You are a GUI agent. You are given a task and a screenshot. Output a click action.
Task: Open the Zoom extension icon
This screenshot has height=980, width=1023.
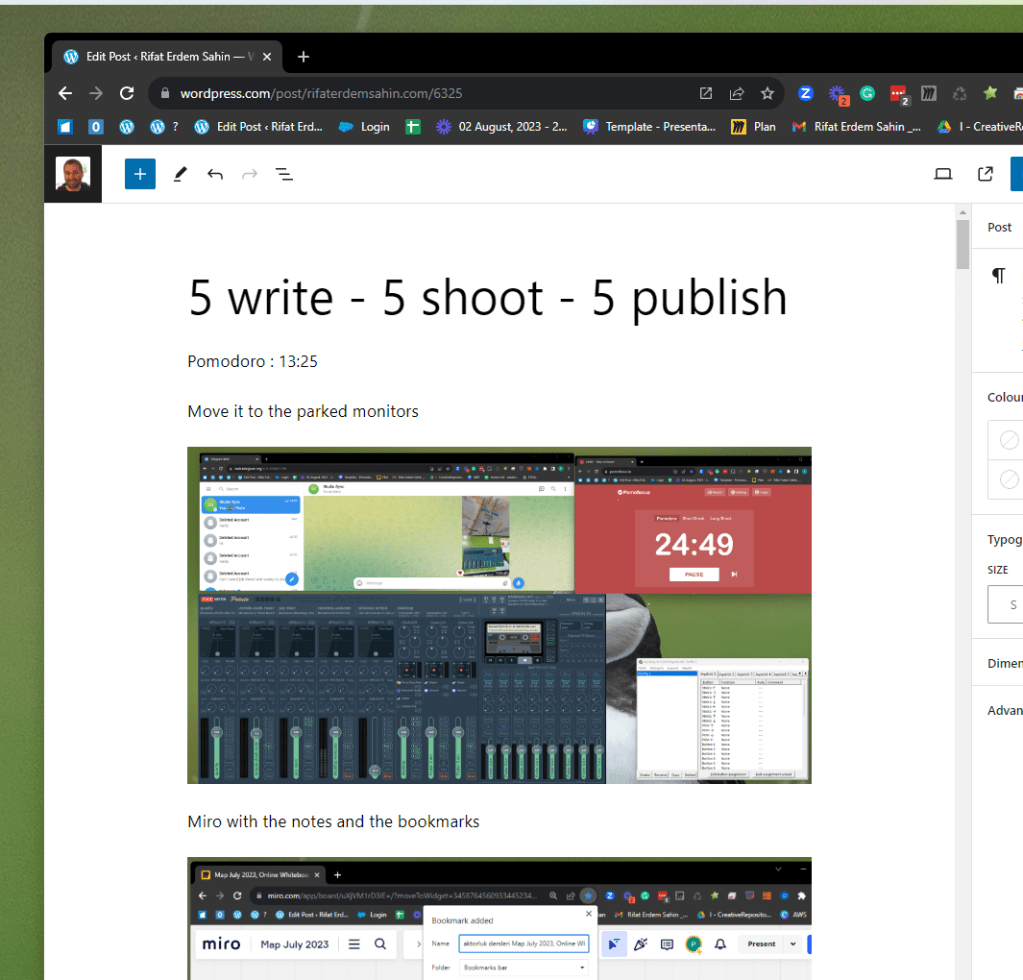point(806,93)
